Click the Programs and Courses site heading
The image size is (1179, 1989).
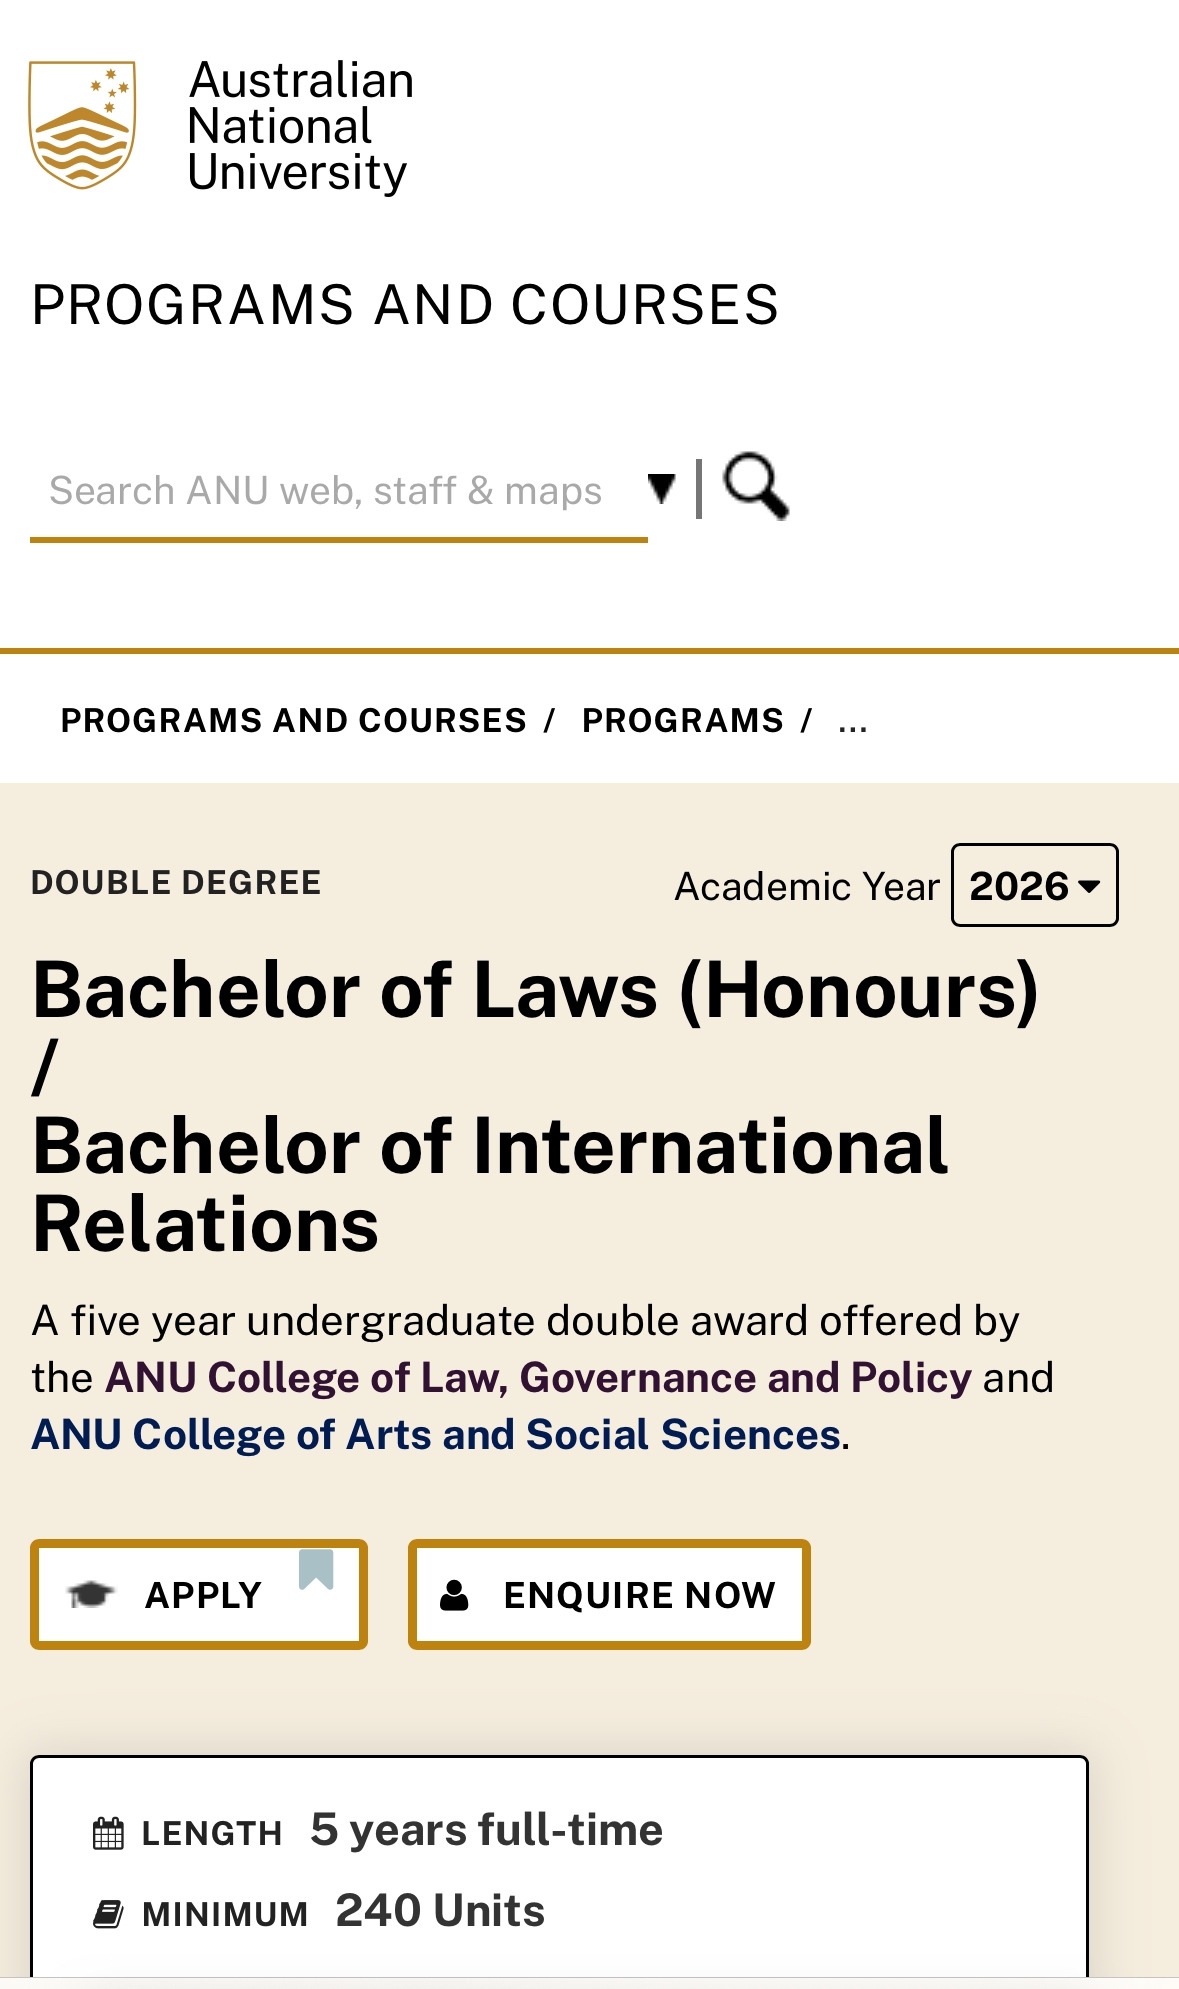click(x=405, y=305)
